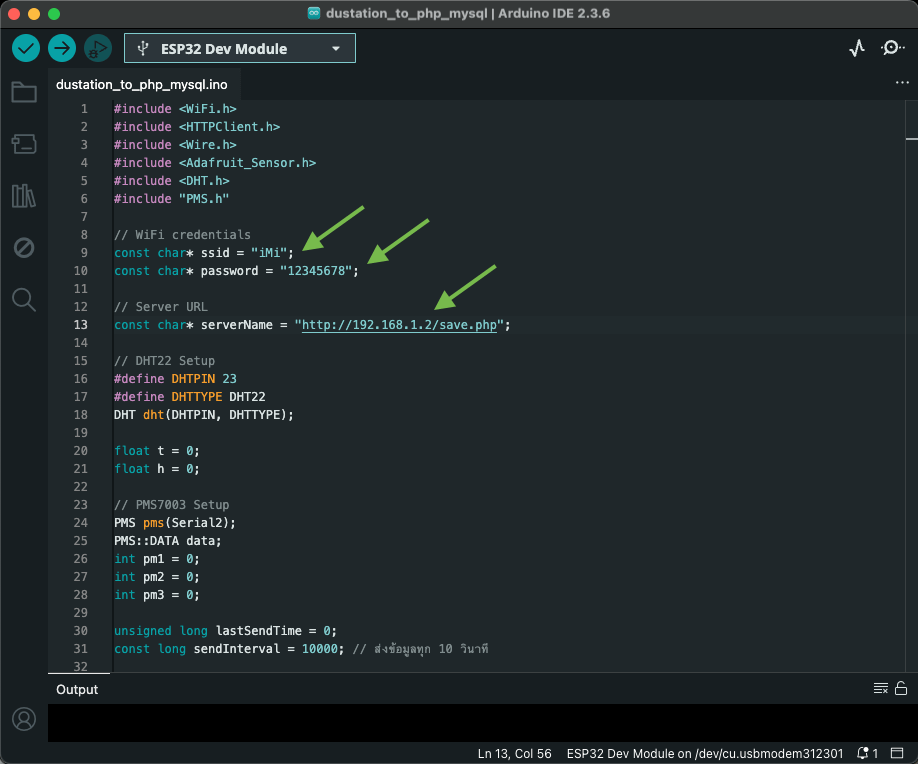This screenshot has height=764, width=918.
Task: Open the user account profile icon
Action: 24,719
